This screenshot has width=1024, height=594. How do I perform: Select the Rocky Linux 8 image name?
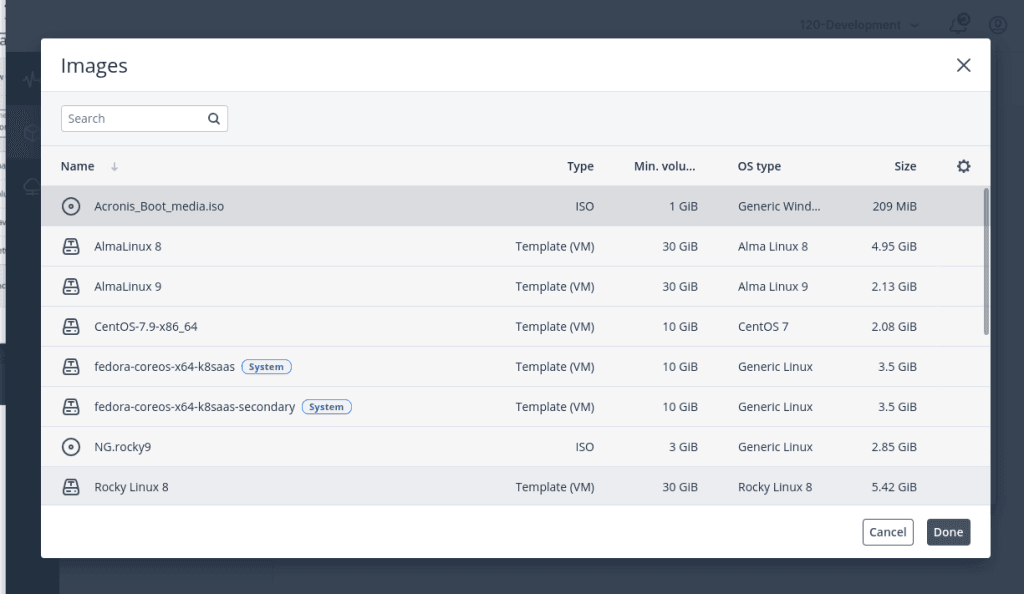(x=131, y=487)
